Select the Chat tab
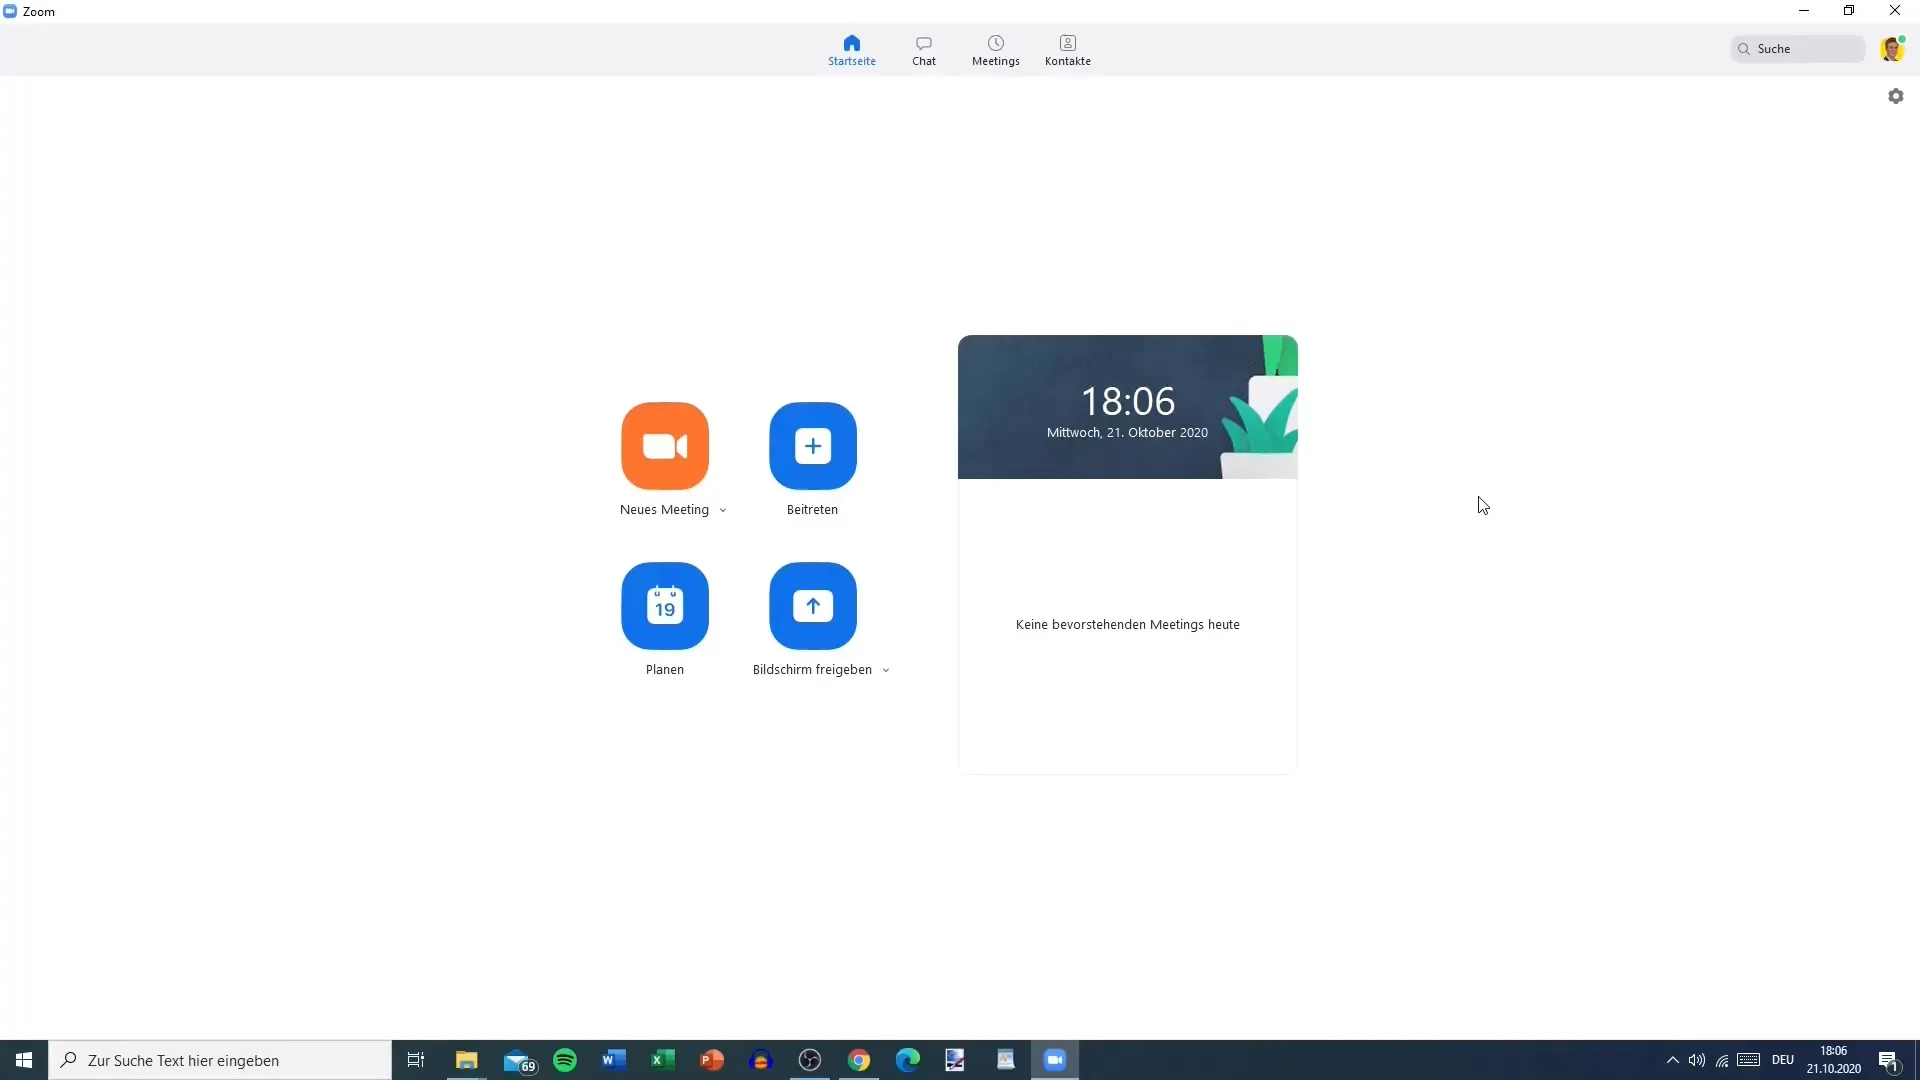The image size is (1920, 1080). click(923, 49)
